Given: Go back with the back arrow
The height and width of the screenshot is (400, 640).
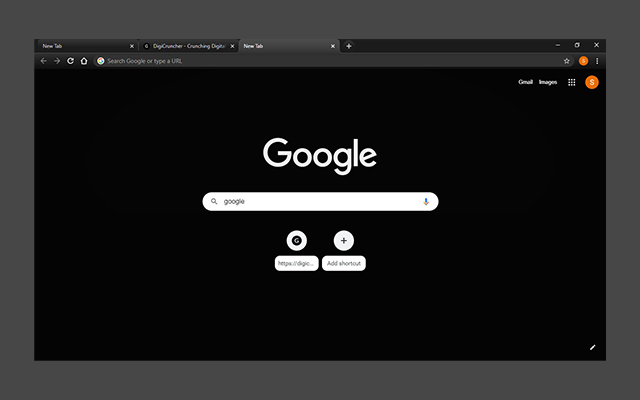Looking at the screenshot, I should (44, 61).
